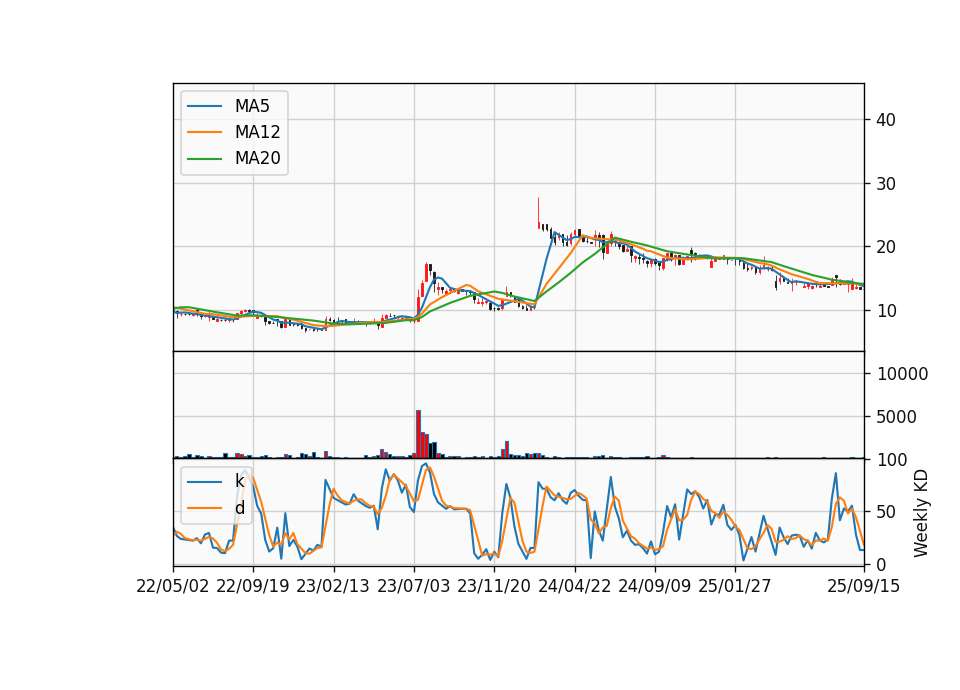Click the blue k legend line sample
This screenshot has width=960, height=690.
204,481
